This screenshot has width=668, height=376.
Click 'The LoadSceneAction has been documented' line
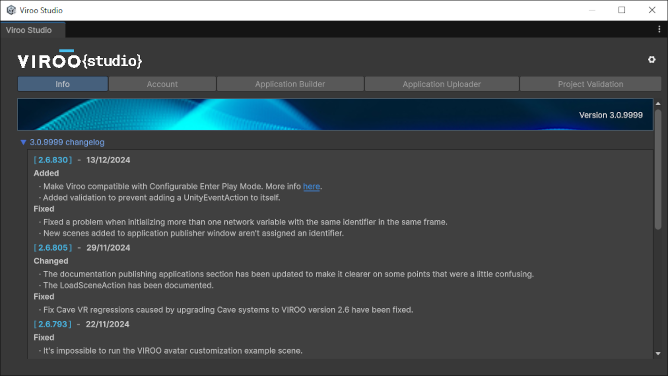(126, 285)
